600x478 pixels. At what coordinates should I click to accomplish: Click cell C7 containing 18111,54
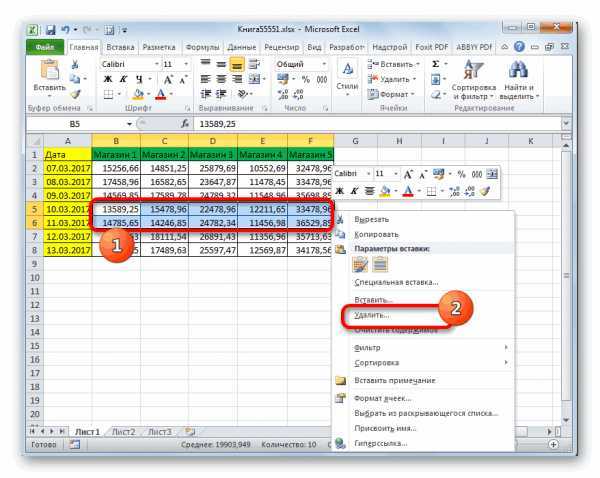[165, 237]
